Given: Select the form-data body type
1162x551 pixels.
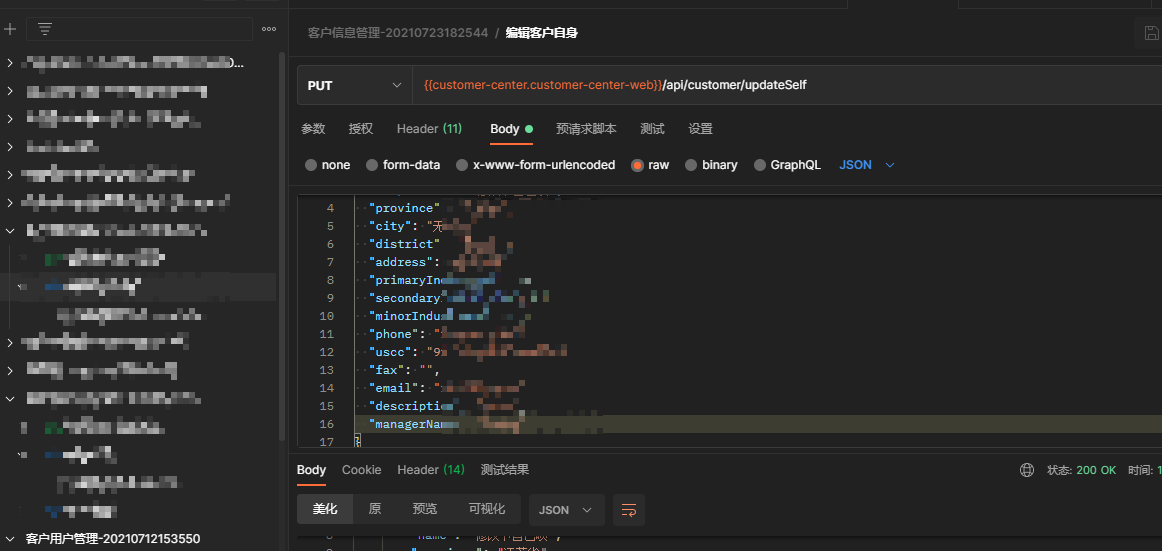Looking at the screenshot, I should 403,165.
